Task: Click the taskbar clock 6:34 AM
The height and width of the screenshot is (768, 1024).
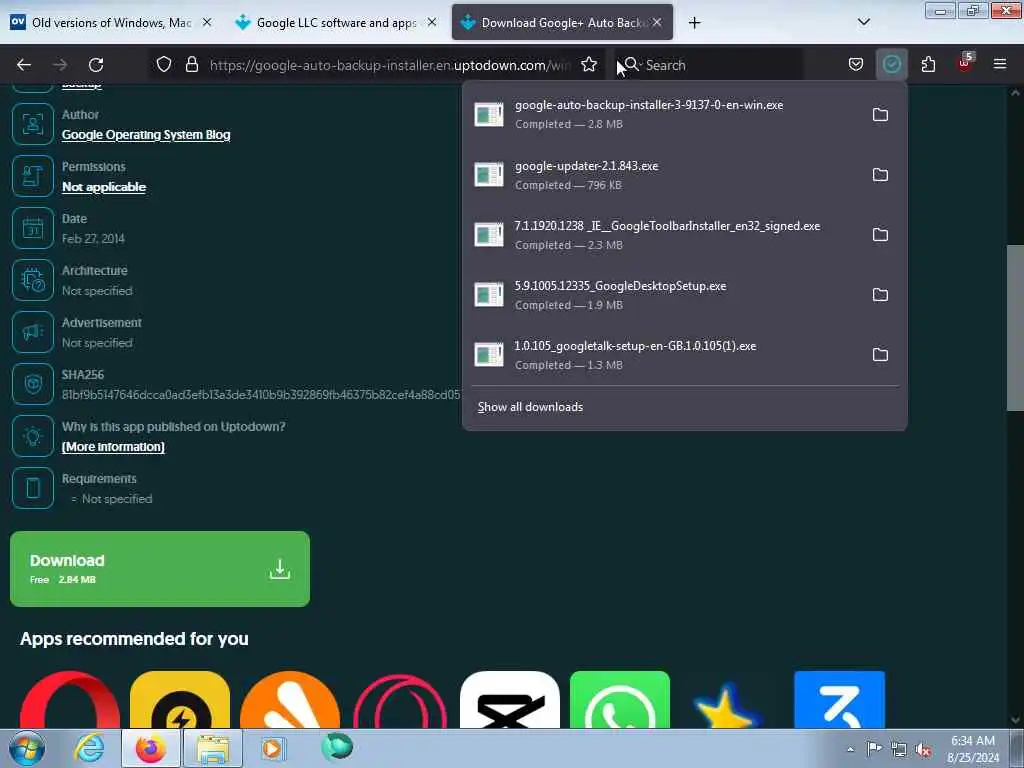Action: pos(973,749)
